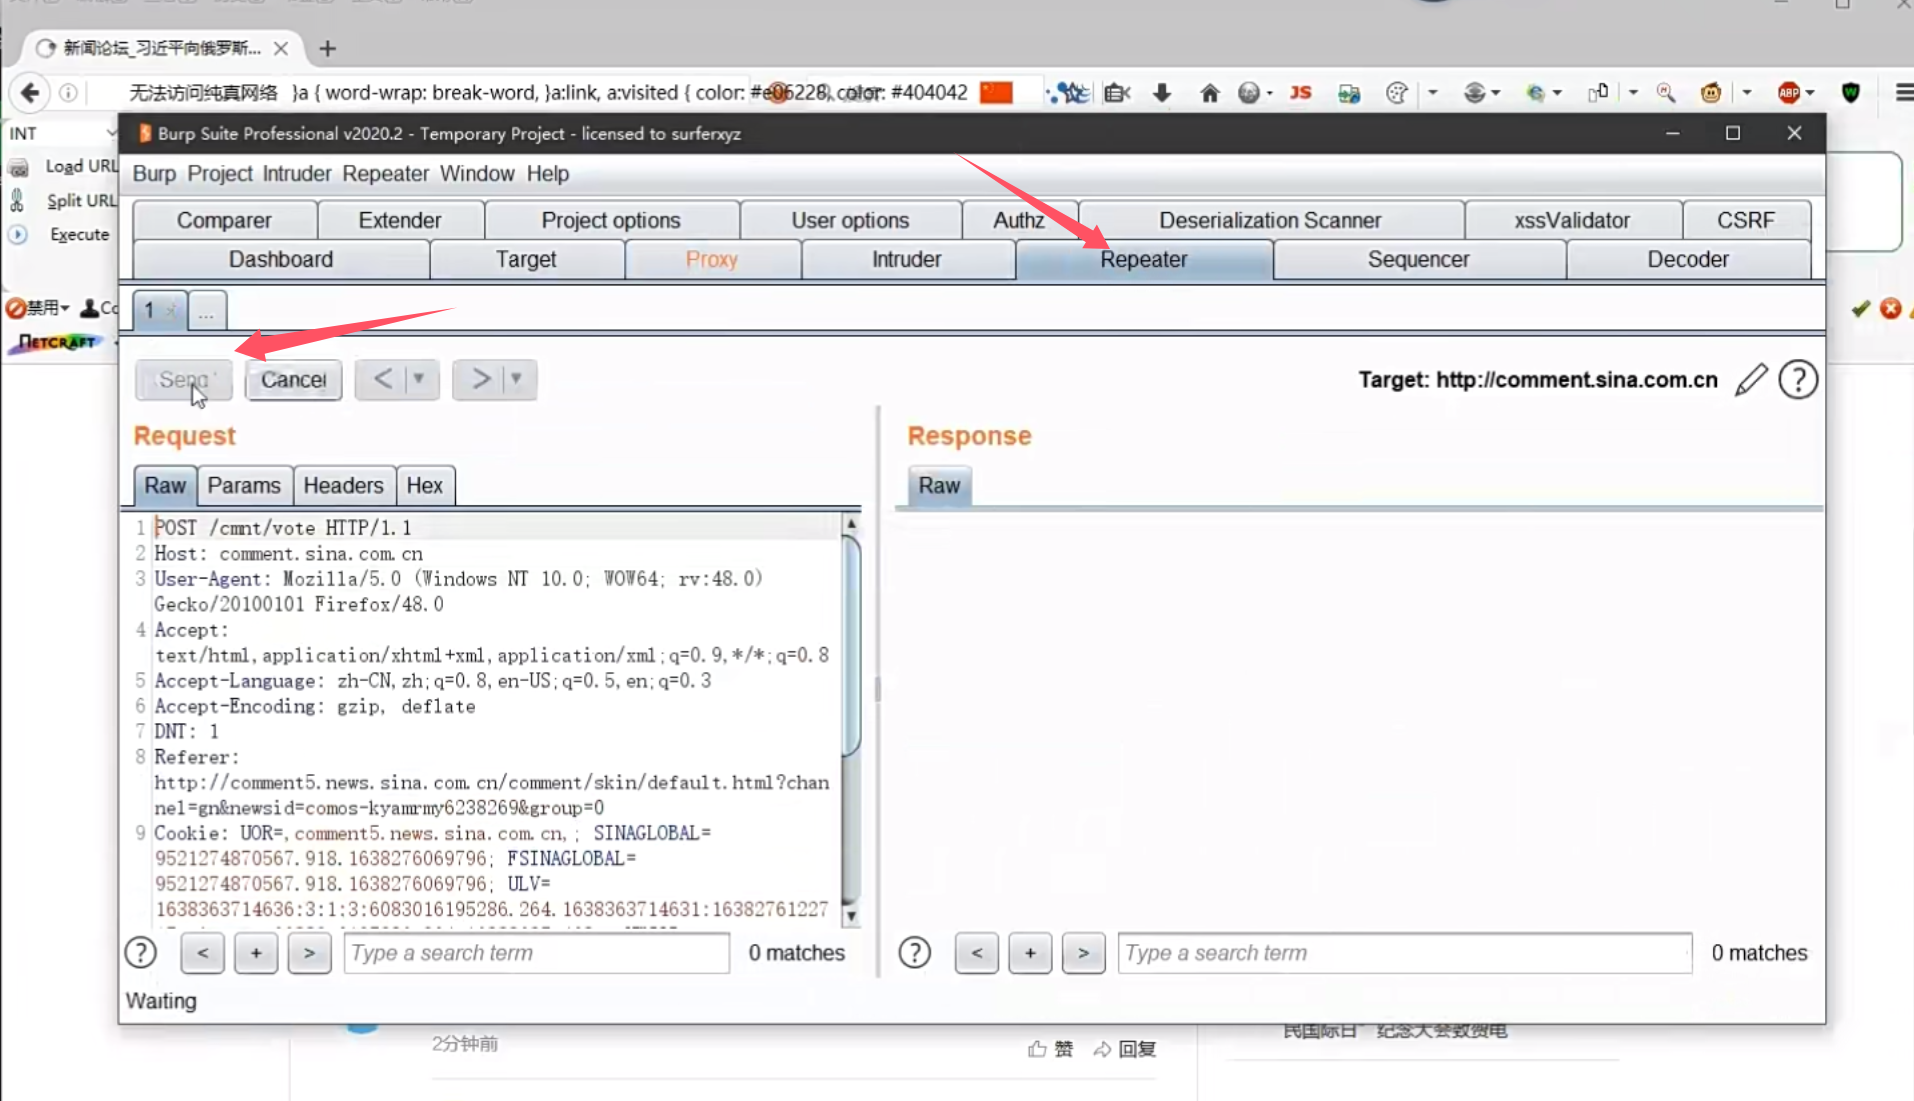Image resolution: width=1914 pixels, height=1101 pixels.
Task: Click response search term field
Action: [1405, 953]
